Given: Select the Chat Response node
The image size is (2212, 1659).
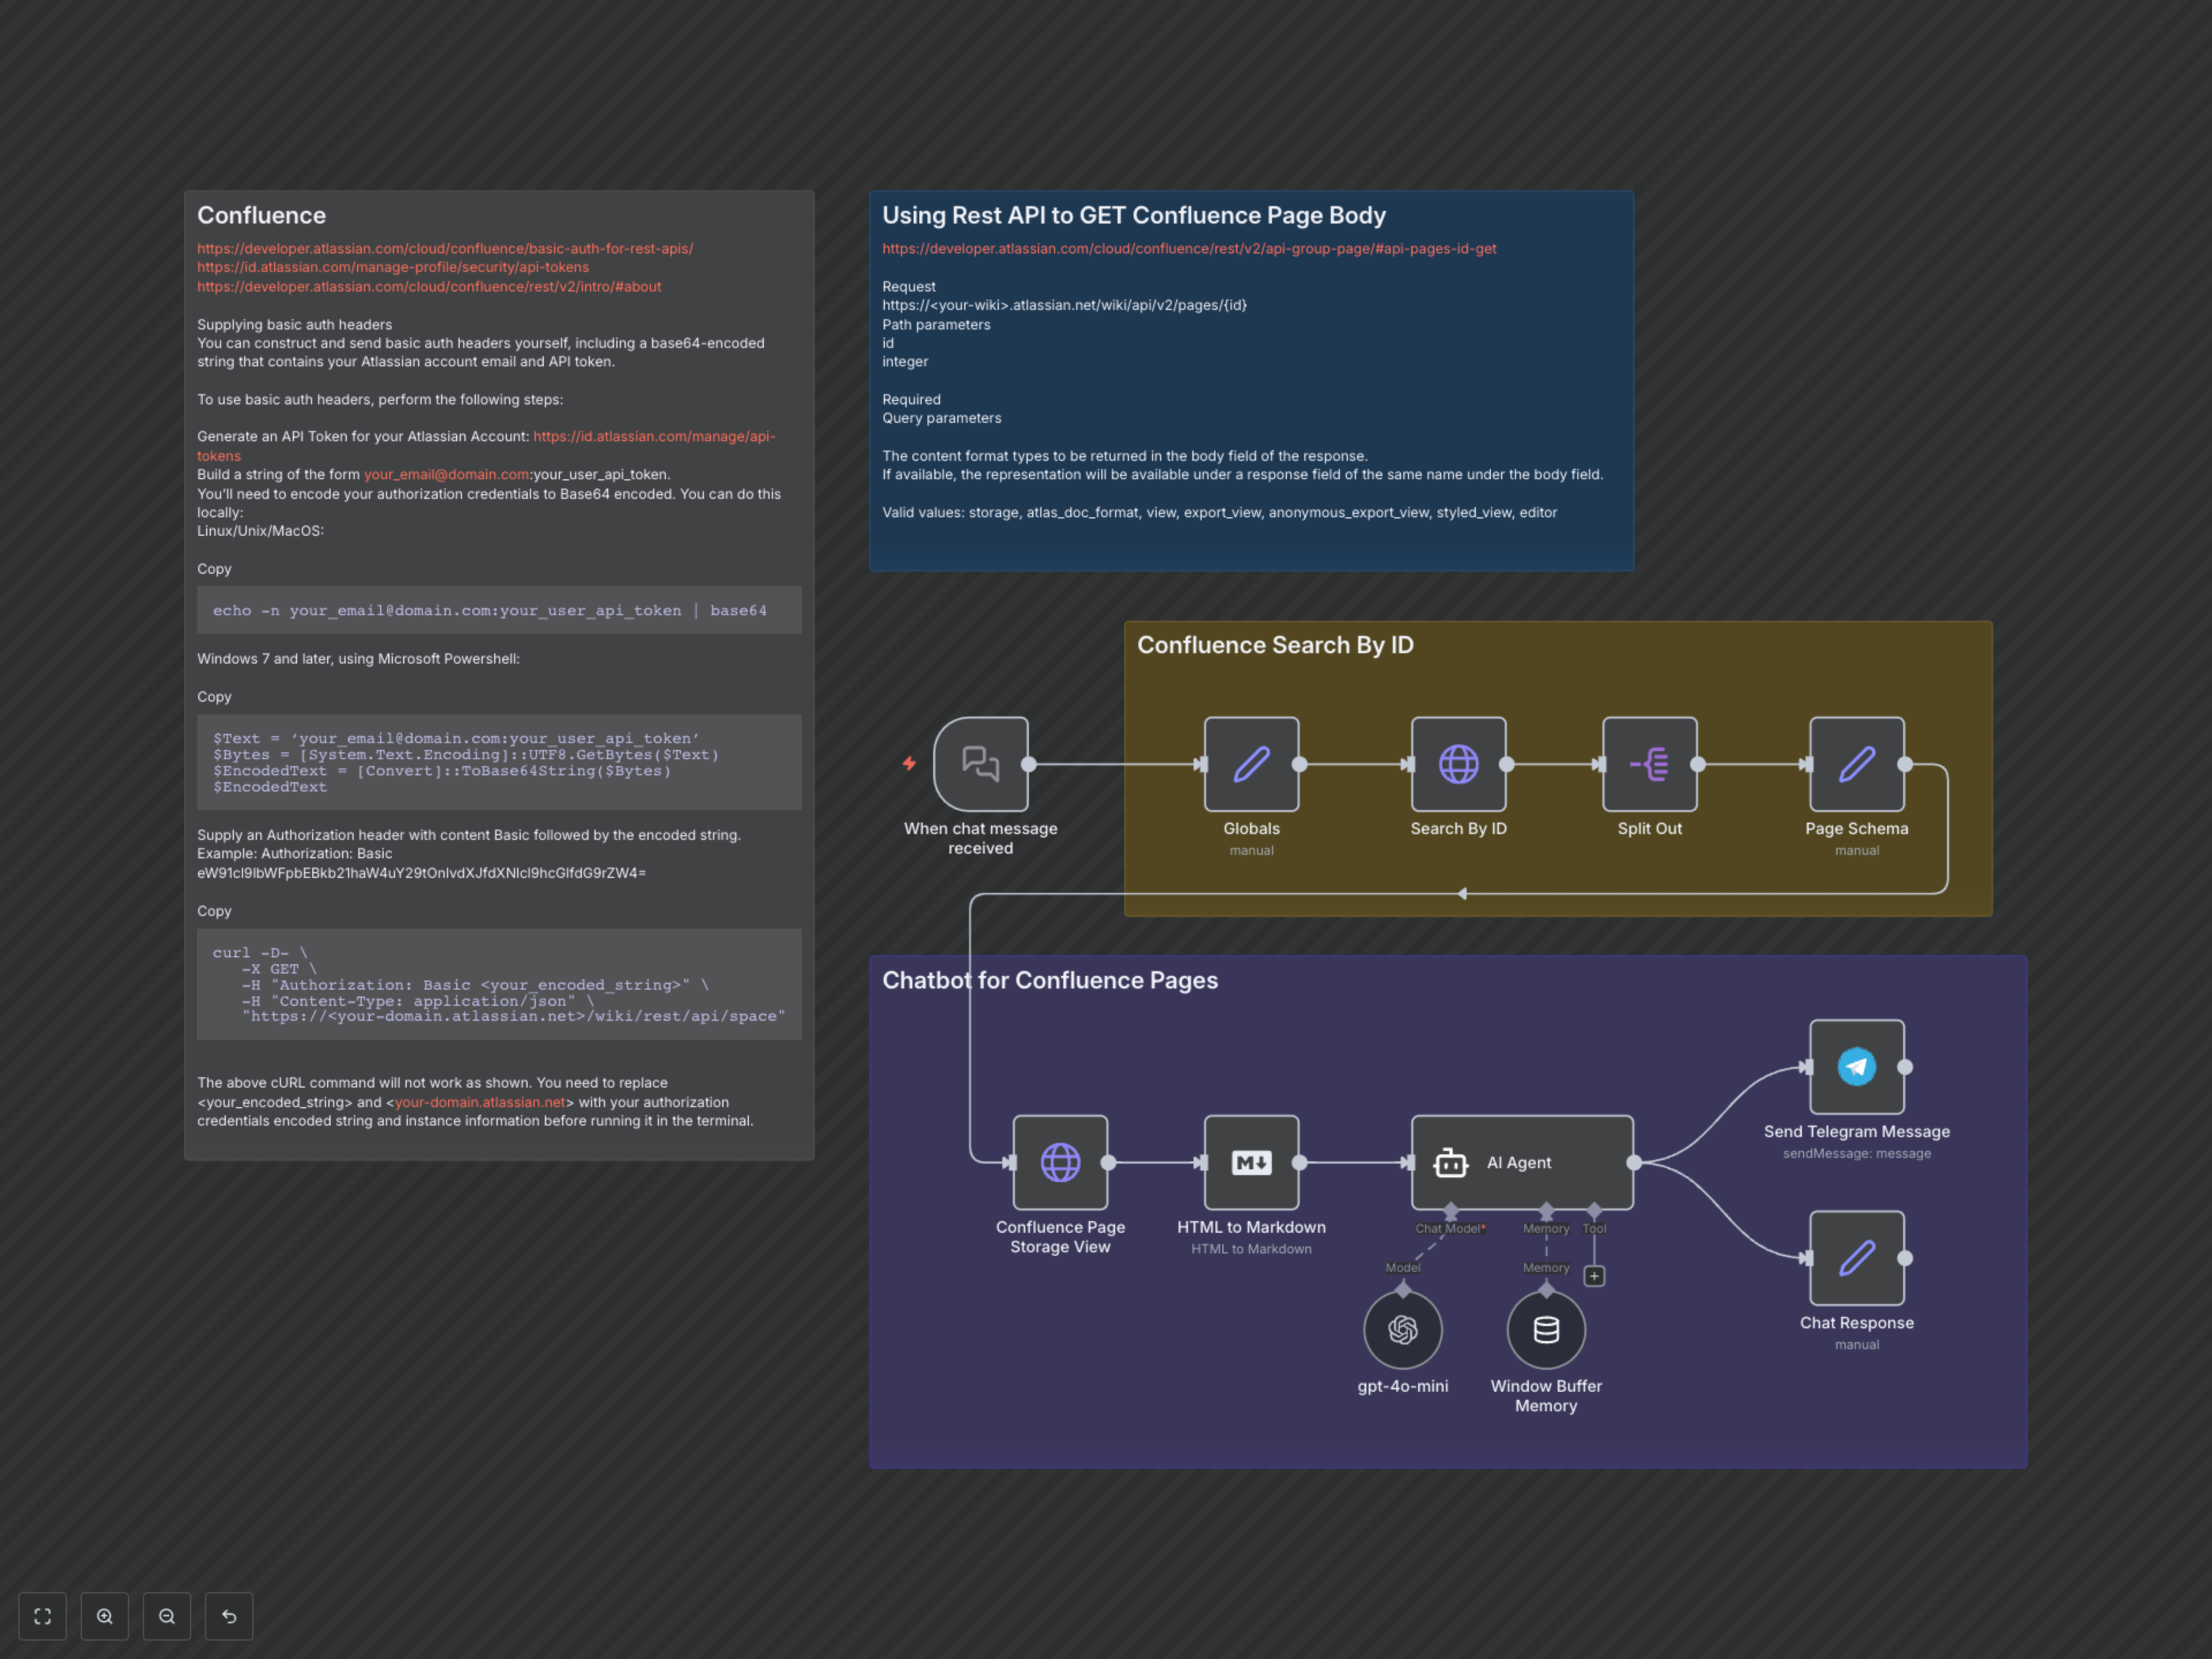Looking at the screenshot, I should (x=1856, y=1258).
